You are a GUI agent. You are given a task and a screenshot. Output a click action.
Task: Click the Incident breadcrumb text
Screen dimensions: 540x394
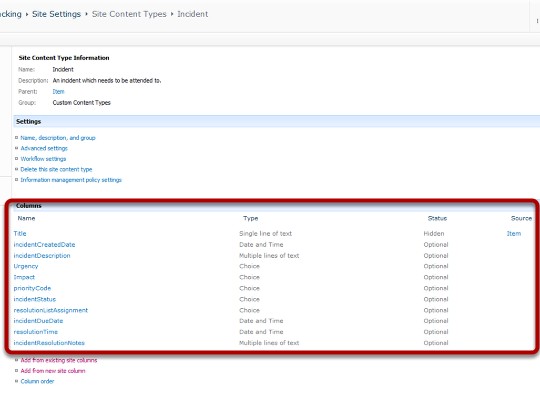point(193,14)
